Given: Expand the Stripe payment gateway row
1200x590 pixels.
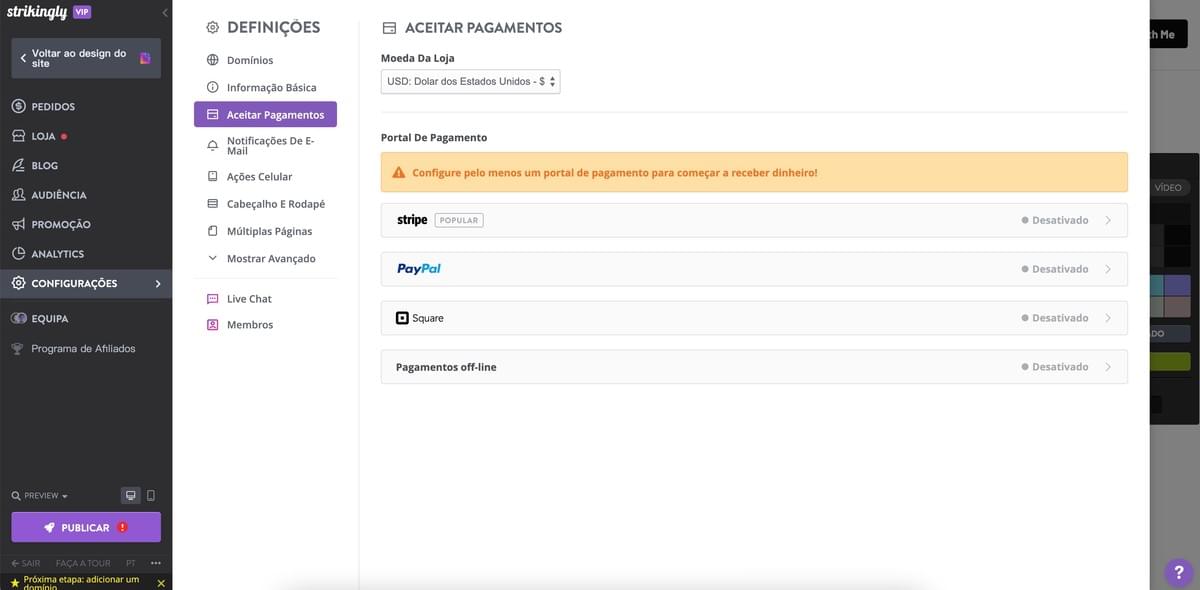Looking at the screenshot, I should (x=753, y=220).
